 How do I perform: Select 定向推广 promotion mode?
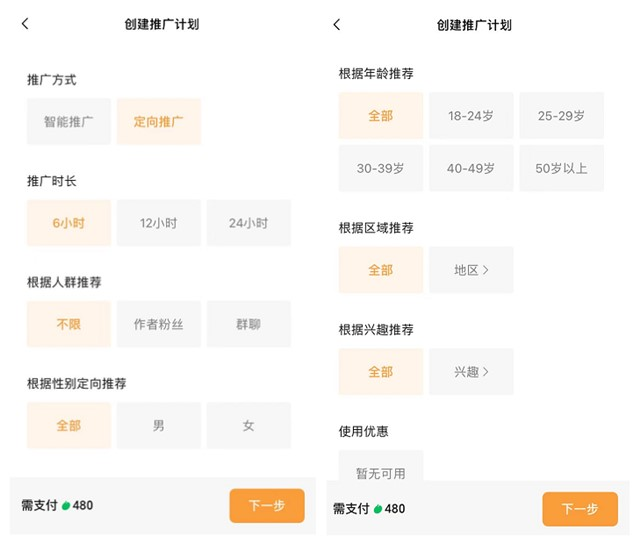click(158, 121)
